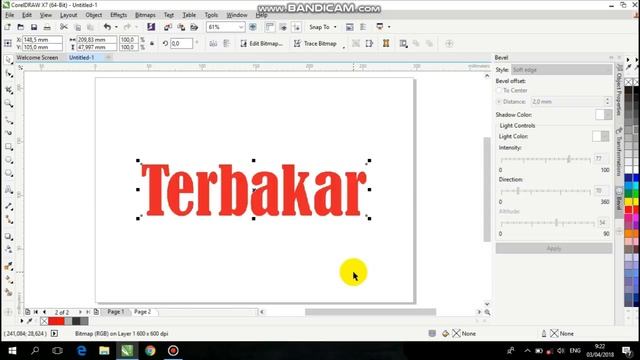Select the Color Eyedropper tool
Viewport: 640px width, 360px height.
(9, 266)
